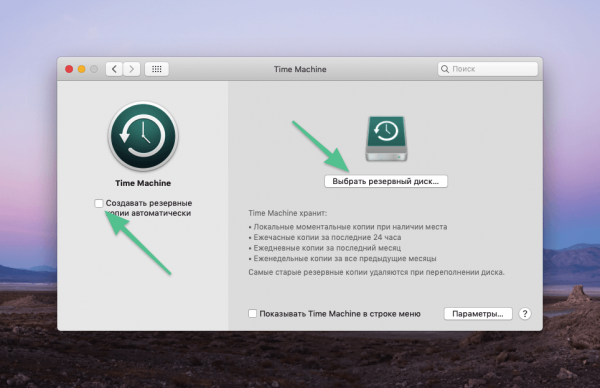Click label 'Создавать резервные копии автоматически'
The height and width of the screenshot is (388, 600).
[x=149, y=208]
